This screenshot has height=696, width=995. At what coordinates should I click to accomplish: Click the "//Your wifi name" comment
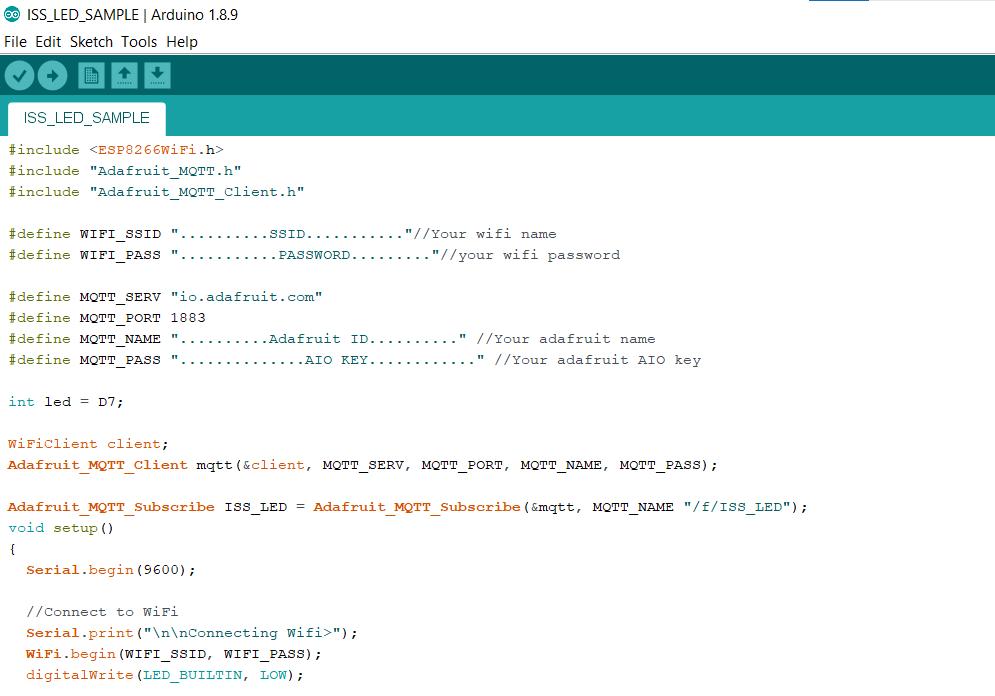tap(485, 233)
